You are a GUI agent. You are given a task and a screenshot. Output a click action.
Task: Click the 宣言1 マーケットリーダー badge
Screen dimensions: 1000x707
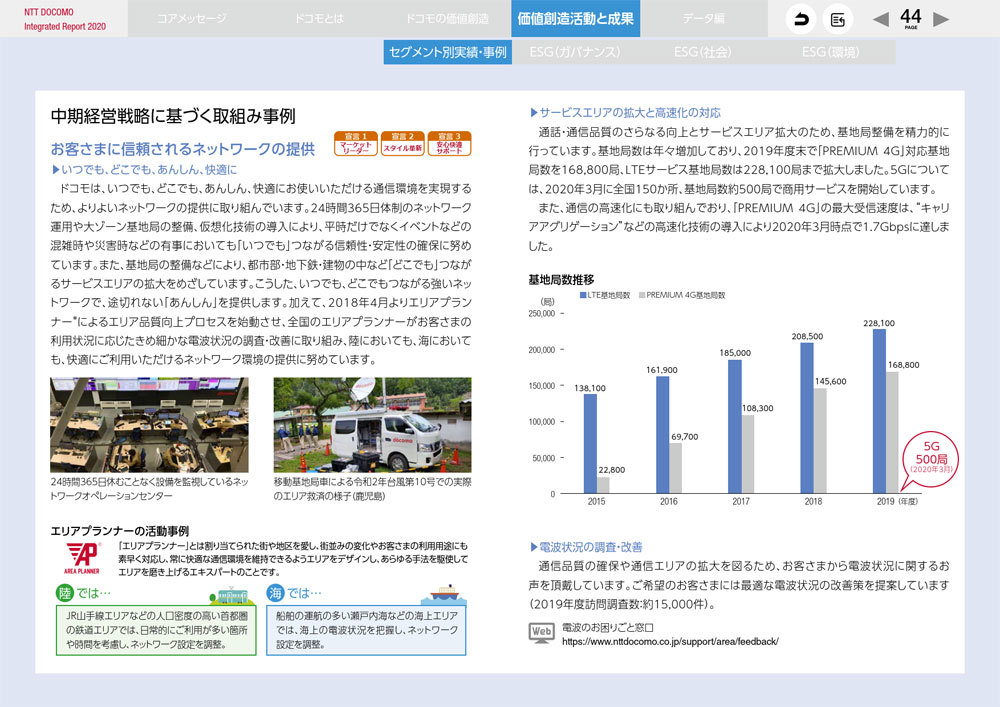coord(356,143)
